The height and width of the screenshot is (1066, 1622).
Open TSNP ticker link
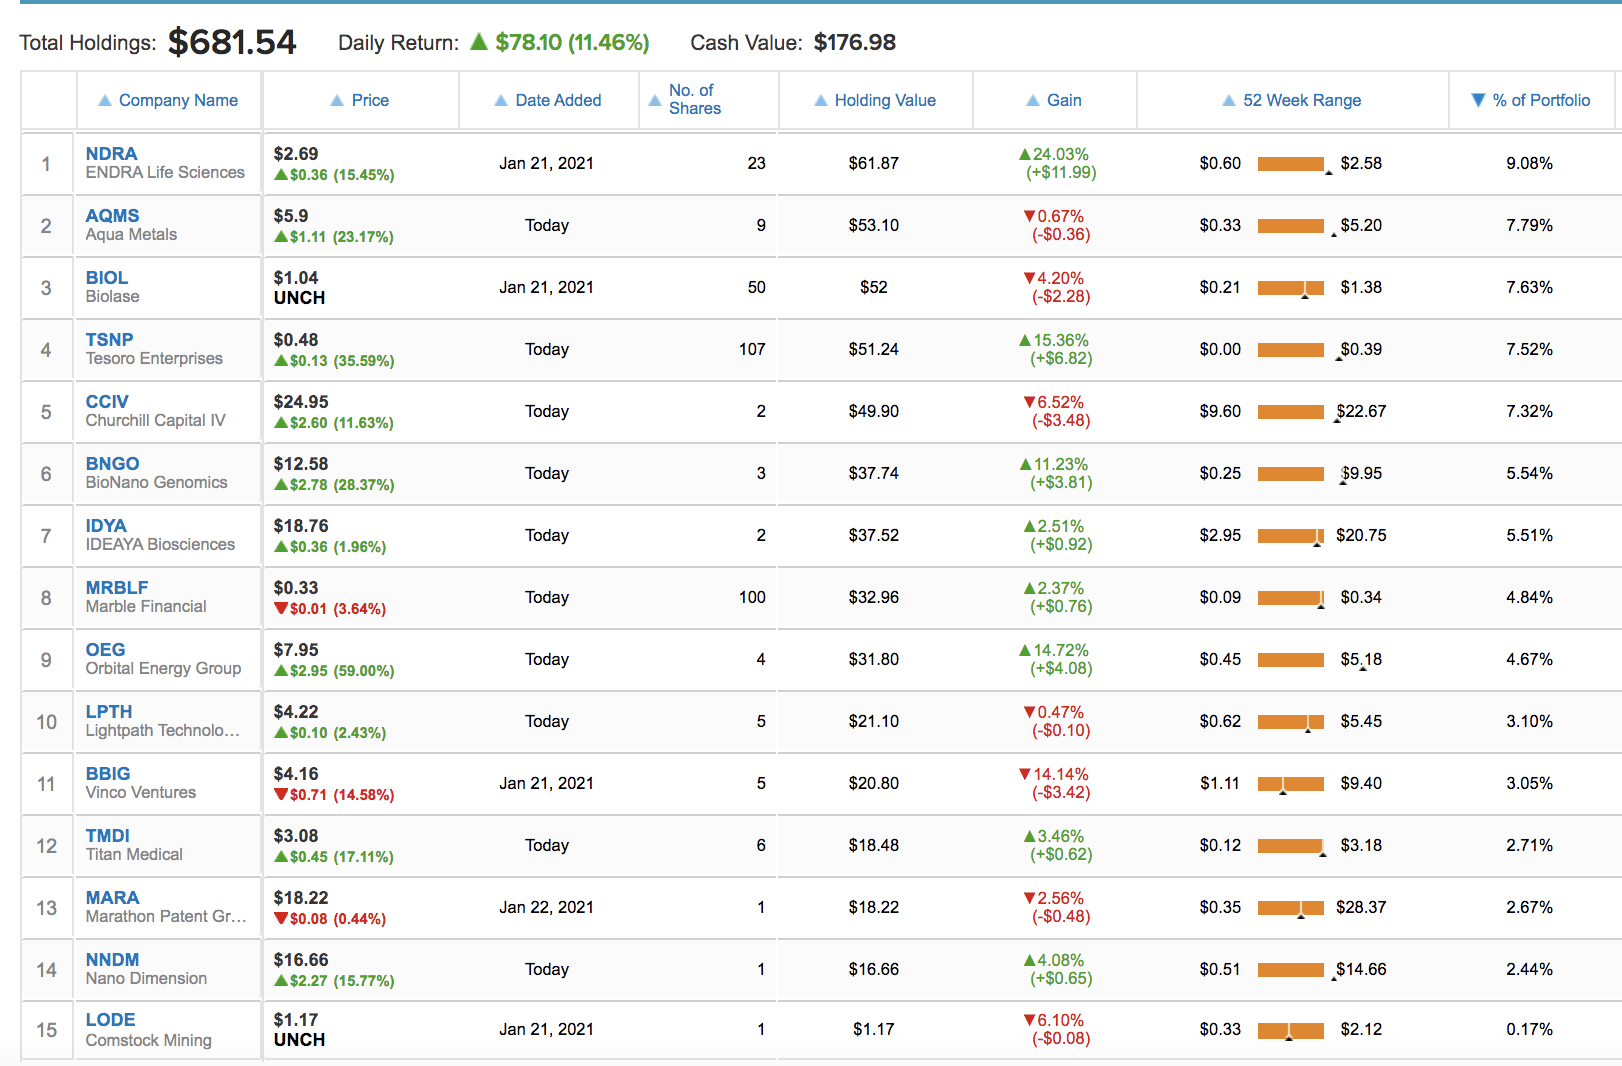[109, 340]
